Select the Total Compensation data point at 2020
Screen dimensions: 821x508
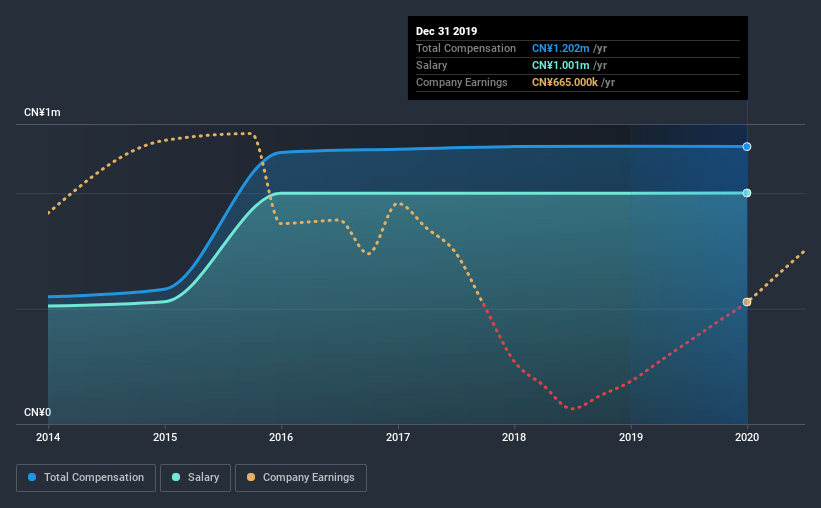click(747, 147)
